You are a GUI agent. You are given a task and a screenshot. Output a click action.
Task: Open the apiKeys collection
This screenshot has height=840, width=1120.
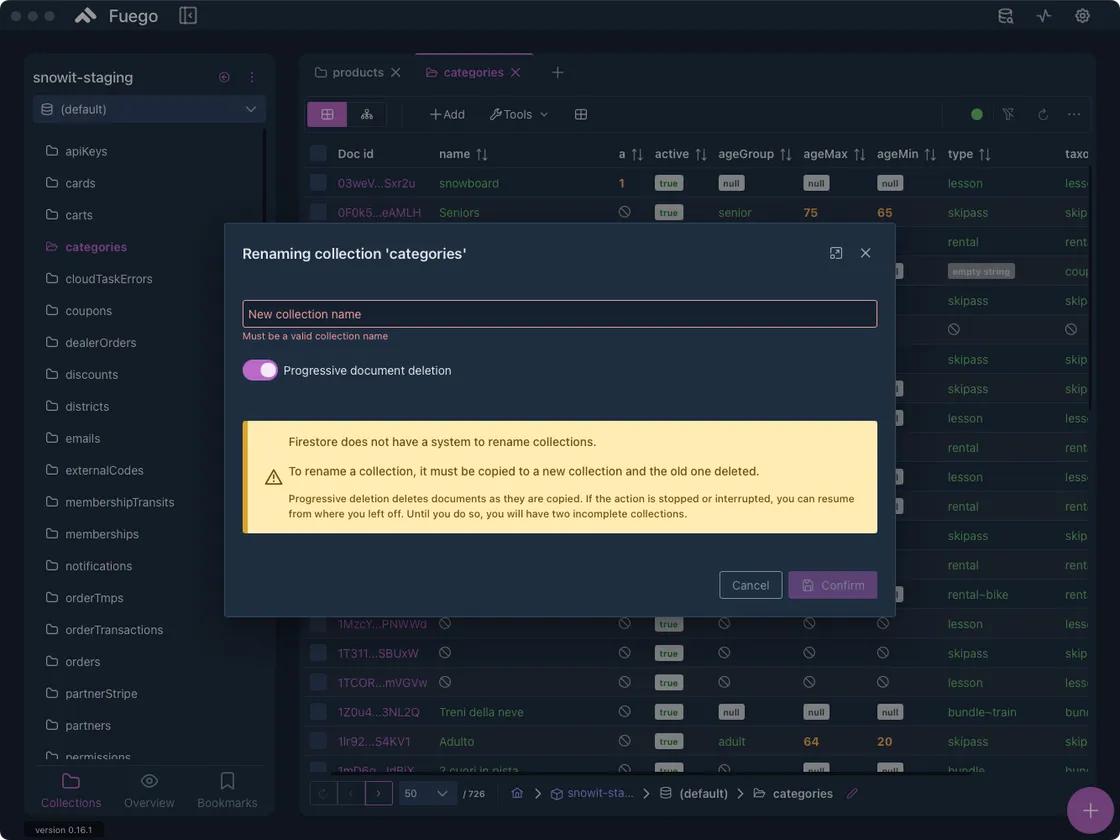86,151
